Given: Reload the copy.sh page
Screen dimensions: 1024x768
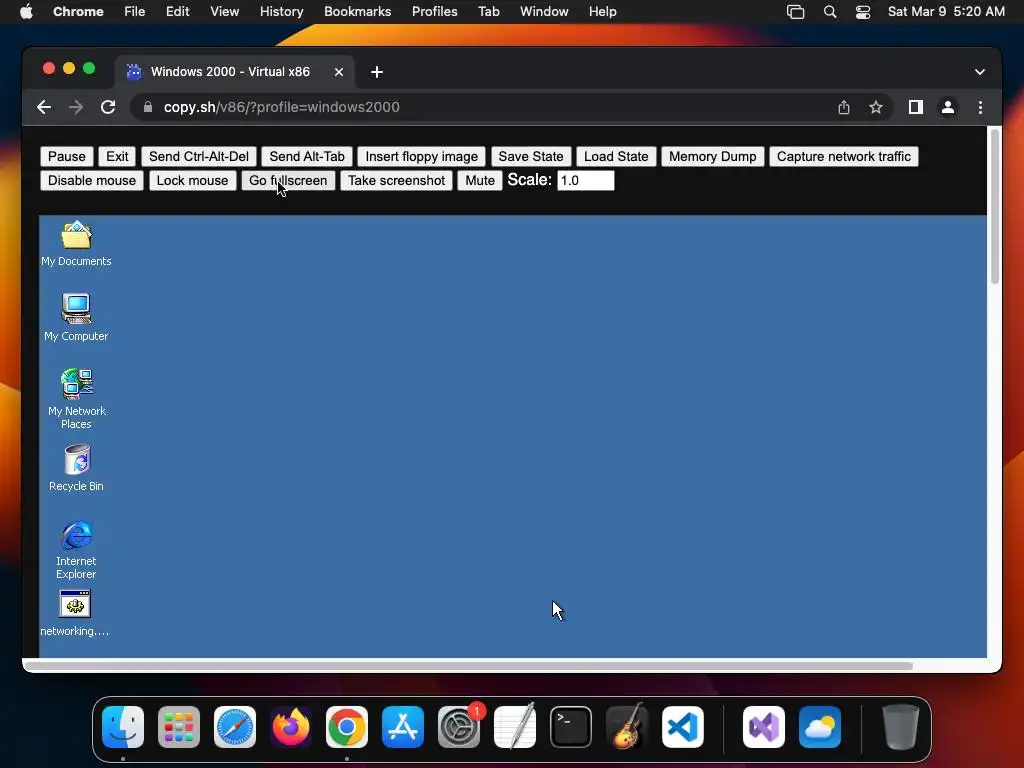Looking at the screenshot, I should 108,107.
